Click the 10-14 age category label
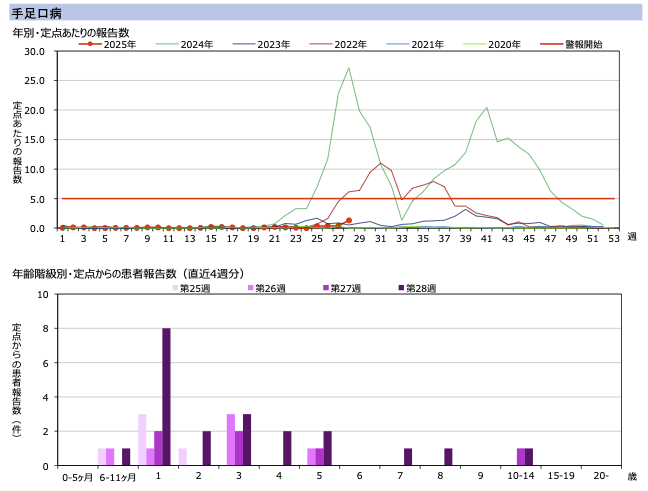This screenshot has height=491, width=648. pyautogui.click(x=521, y=476)
